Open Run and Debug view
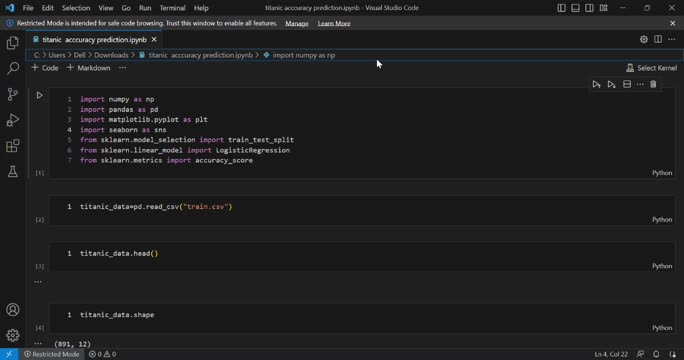The height and width of the screenshot is (360, 684). pos(13,120)
